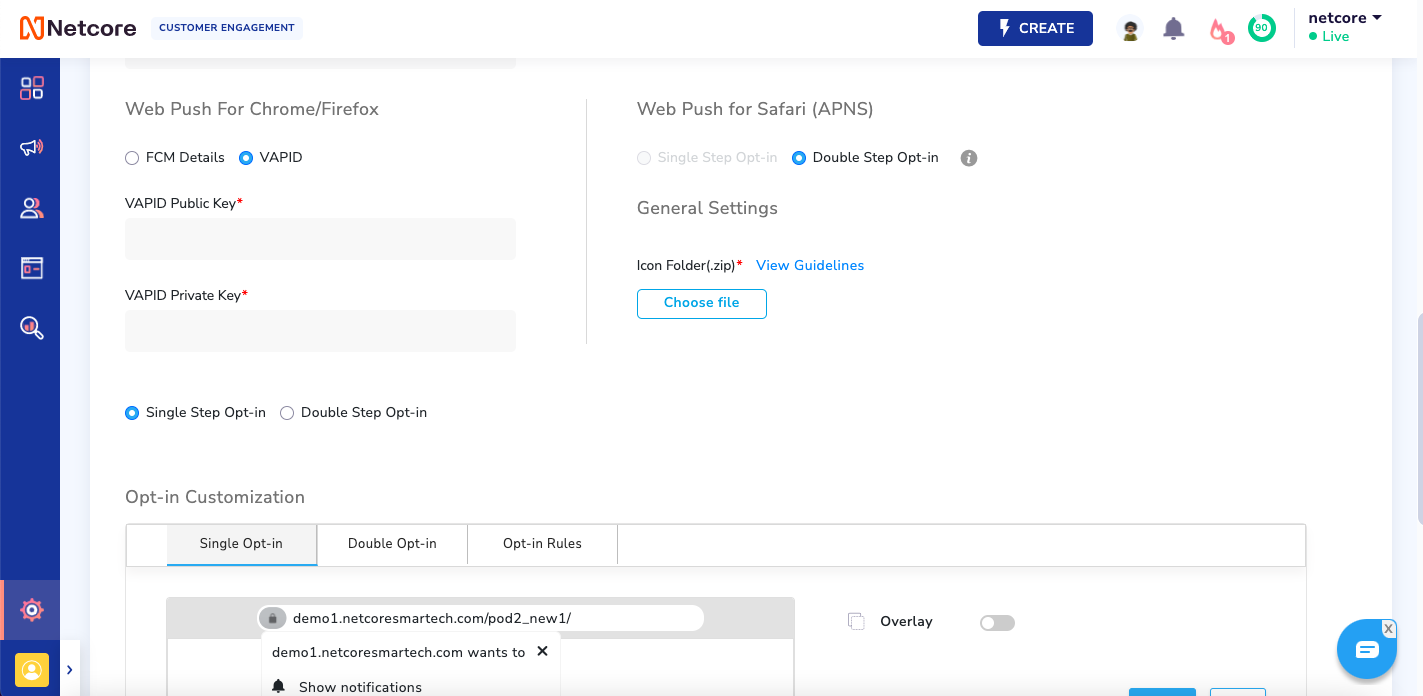This screenshot has height=696, width=1423.
Task: Close the chat widget with X
Action: 1388,628
